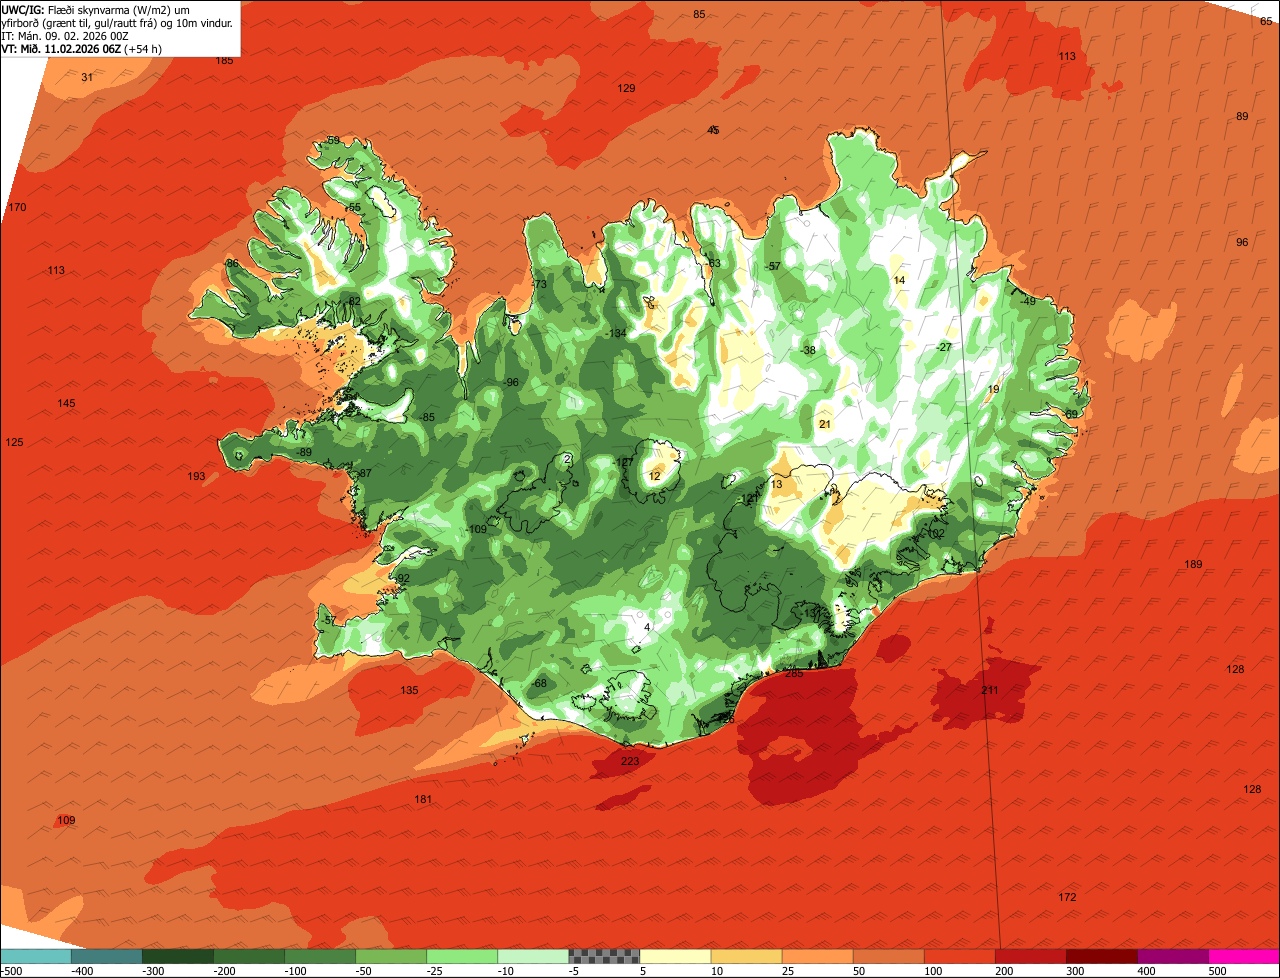Click the map value -49 on the east coast
1280x978 pixels.
[x=1028, y=302]
